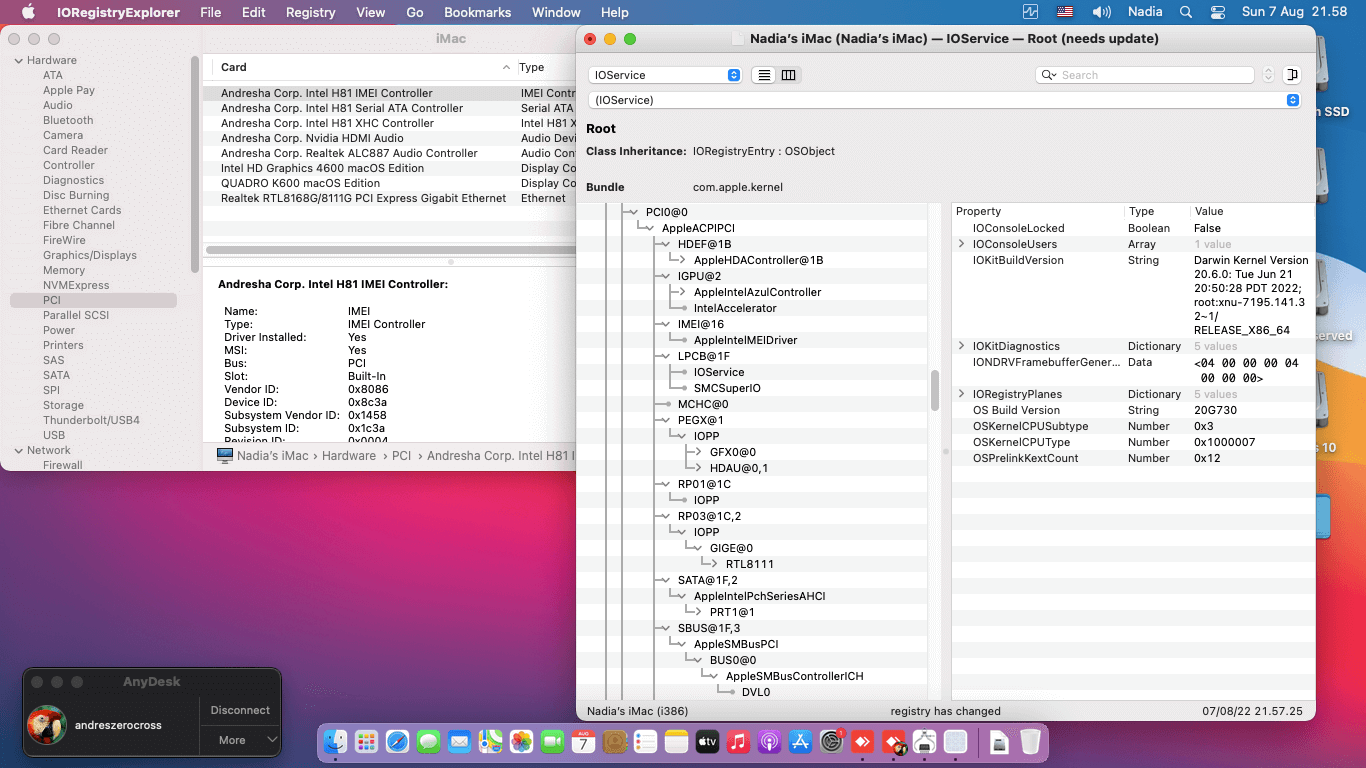Select the OS Build Version property row
1366x768 pixels.
click(1133, 410)
